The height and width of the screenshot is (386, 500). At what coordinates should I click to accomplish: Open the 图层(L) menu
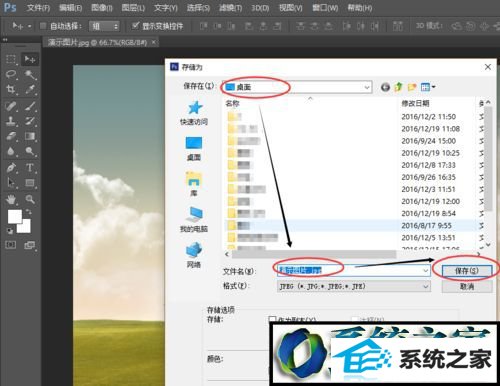pos(133,8)
